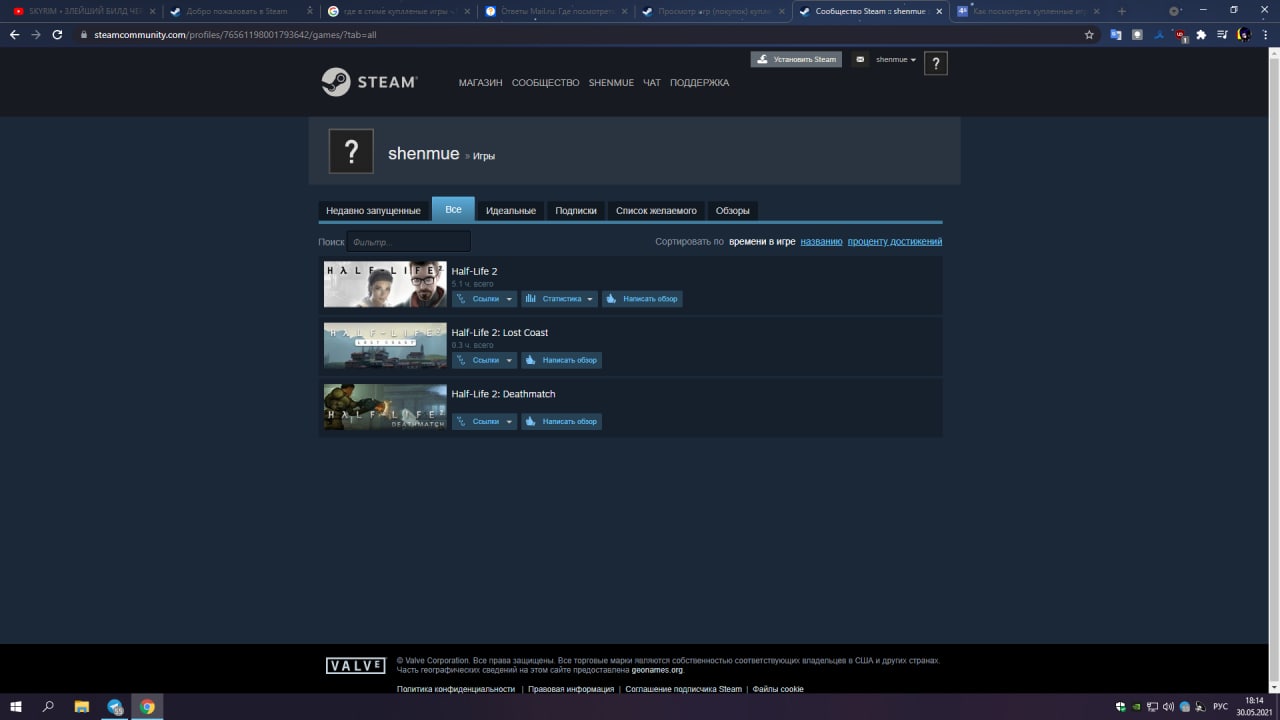This screenshot has width=1280, height=720.
Task: Expand shenmue account dropdown
Action: pos(896,60)
